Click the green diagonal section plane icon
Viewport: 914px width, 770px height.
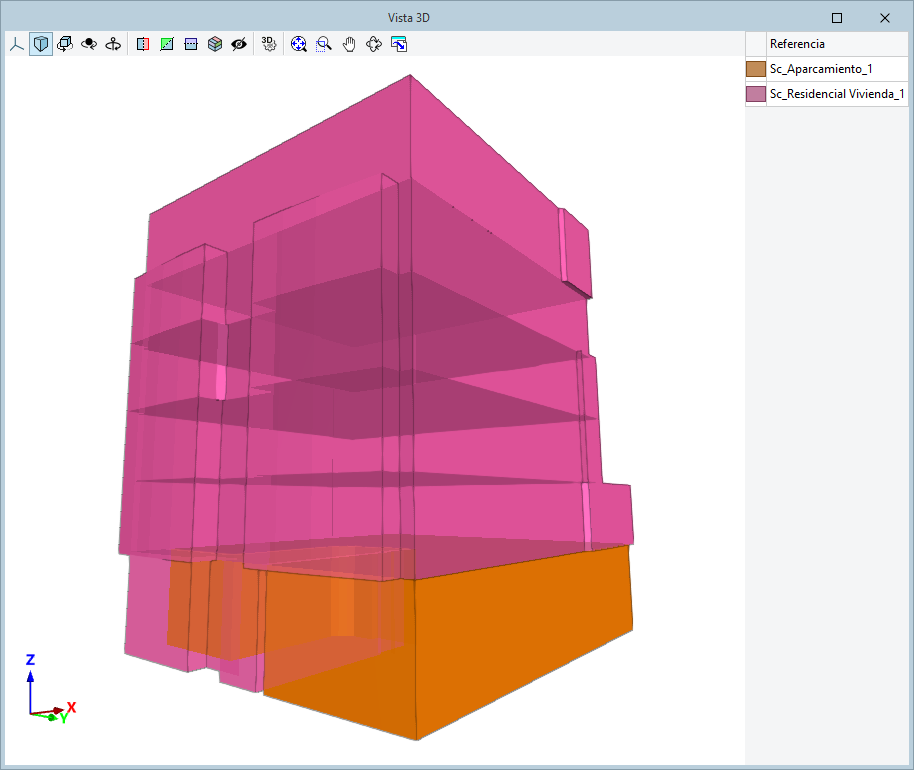[167, 44]
